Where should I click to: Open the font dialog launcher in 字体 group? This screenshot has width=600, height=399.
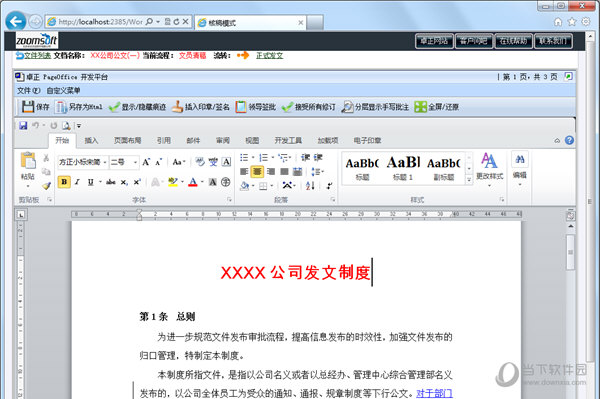point(229,200)
